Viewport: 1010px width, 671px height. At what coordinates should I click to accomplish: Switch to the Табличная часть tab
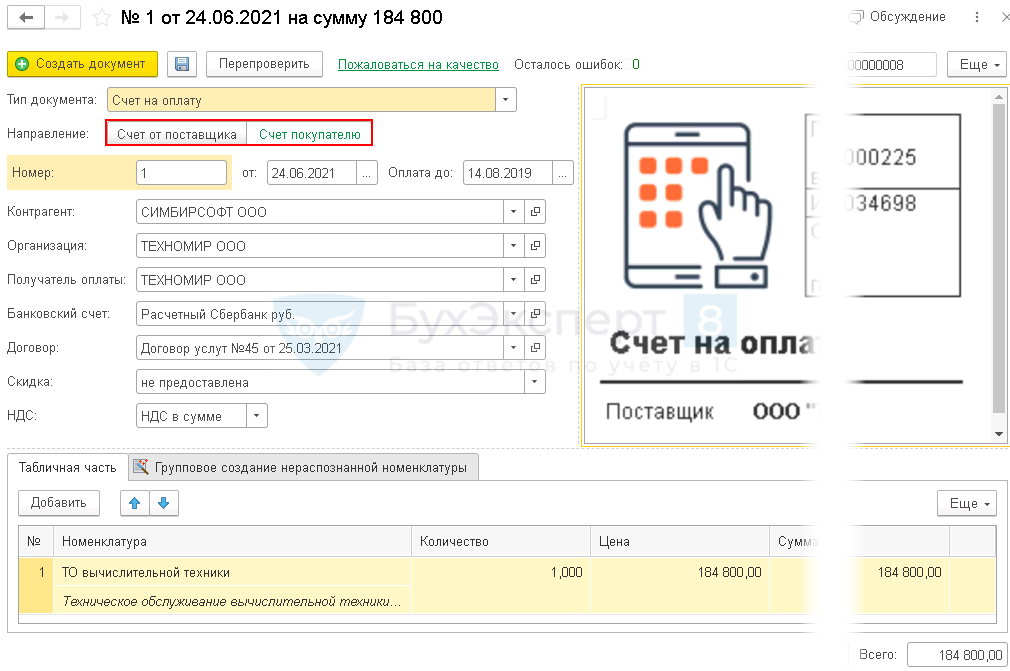[68, 468]
